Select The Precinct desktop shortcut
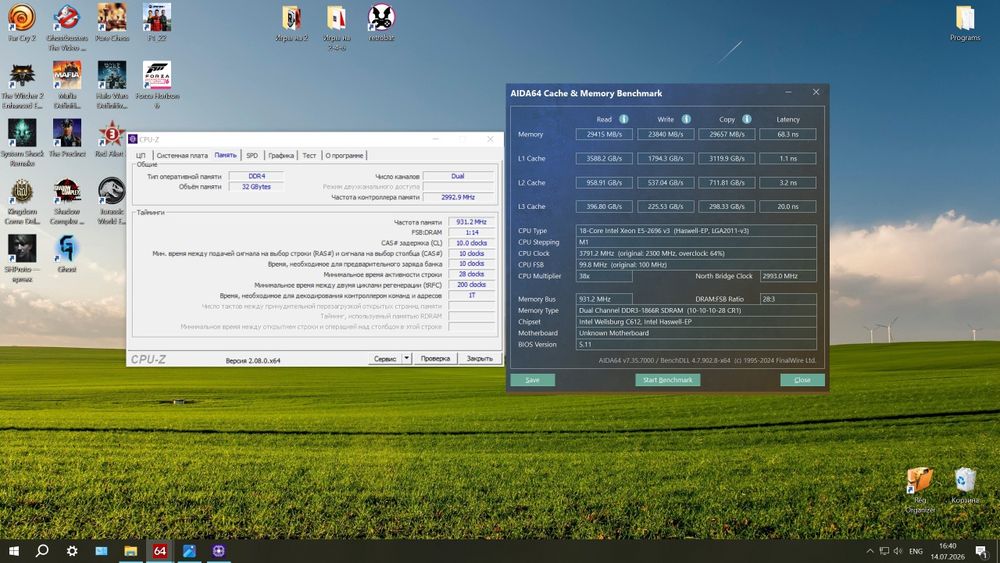This screenshot has width=1000, height=563. coord(67,138)
